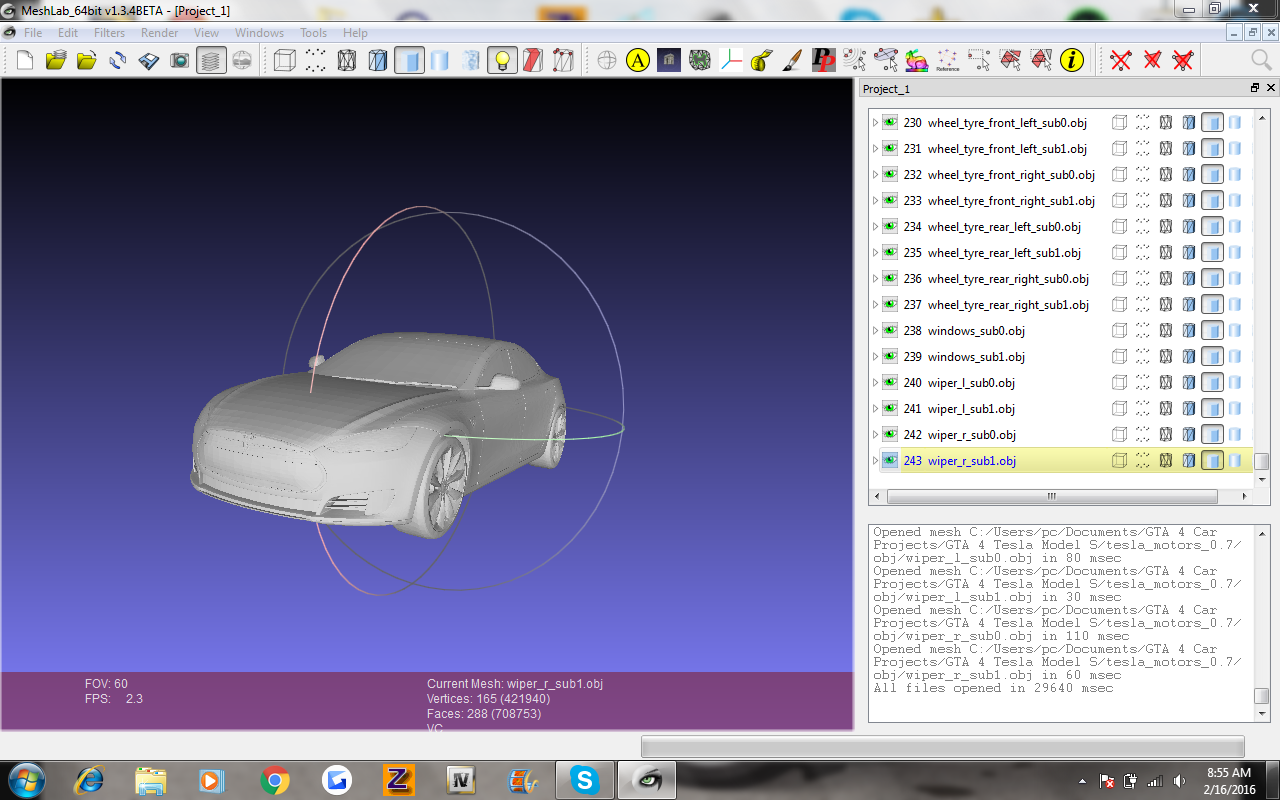Open the Measuring tool with tape icon
The image size is (1280, 800).
point(760,61)
